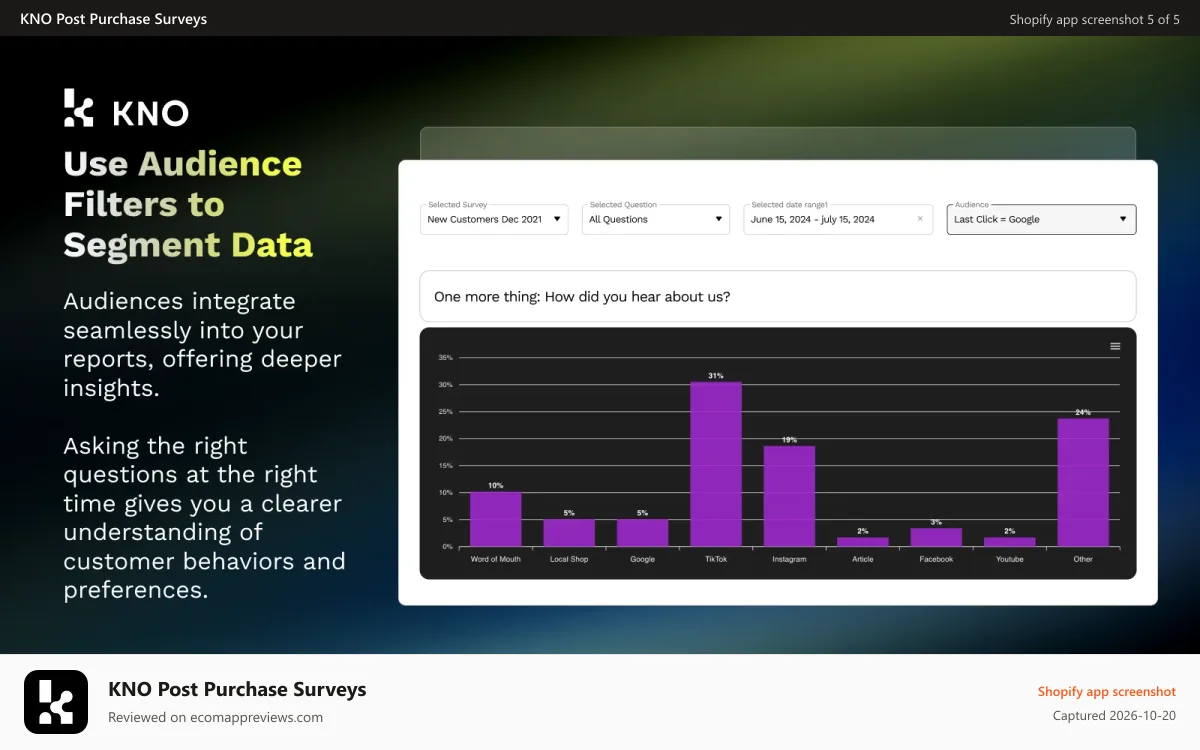Open the Selected Survey dropdown
Viewport: 1200px width, 750px height.
(x=494, y=219)
